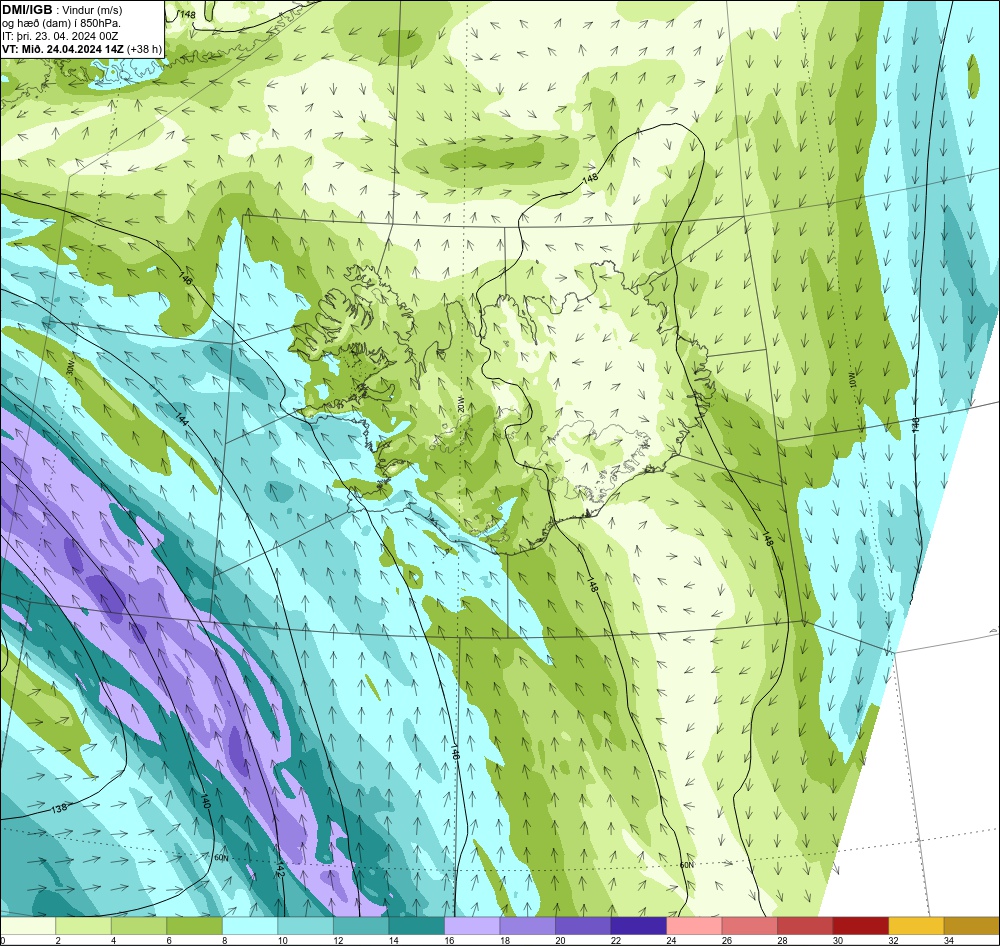1000x946 pixels.
Task: Select the violet 20–22 m/s legend swatch
Action: [583, 925]
